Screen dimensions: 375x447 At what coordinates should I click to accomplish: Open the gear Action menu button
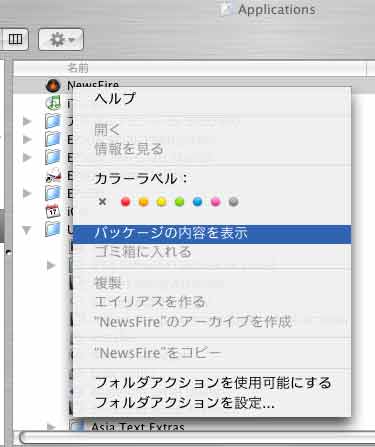coord(61,40)
